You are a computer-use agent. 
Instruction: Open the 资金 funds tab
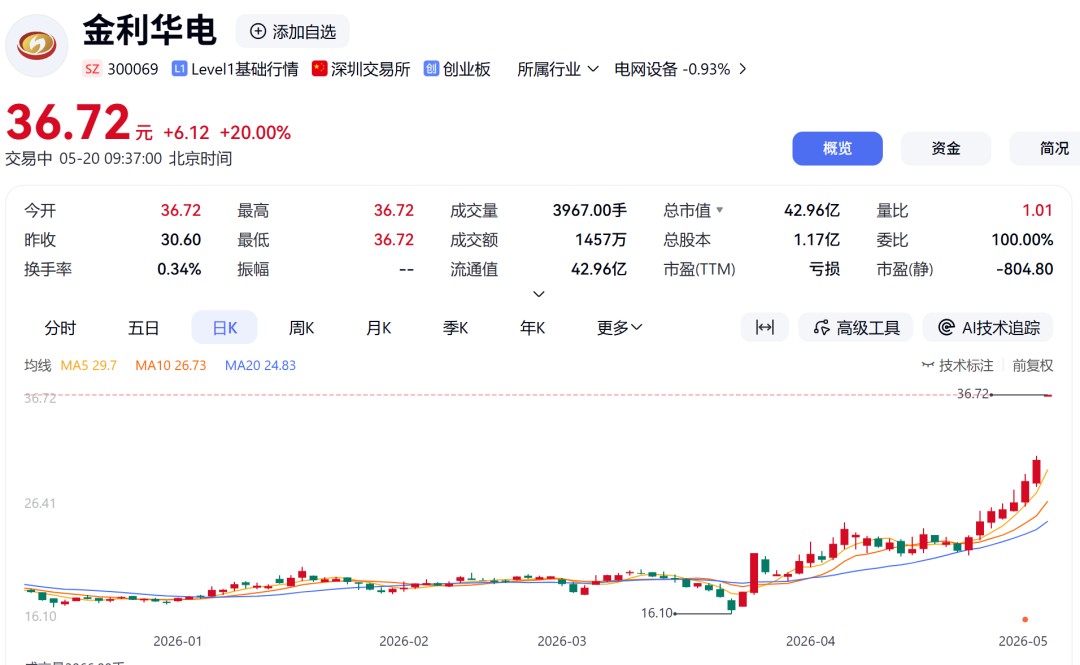(946, 148)
